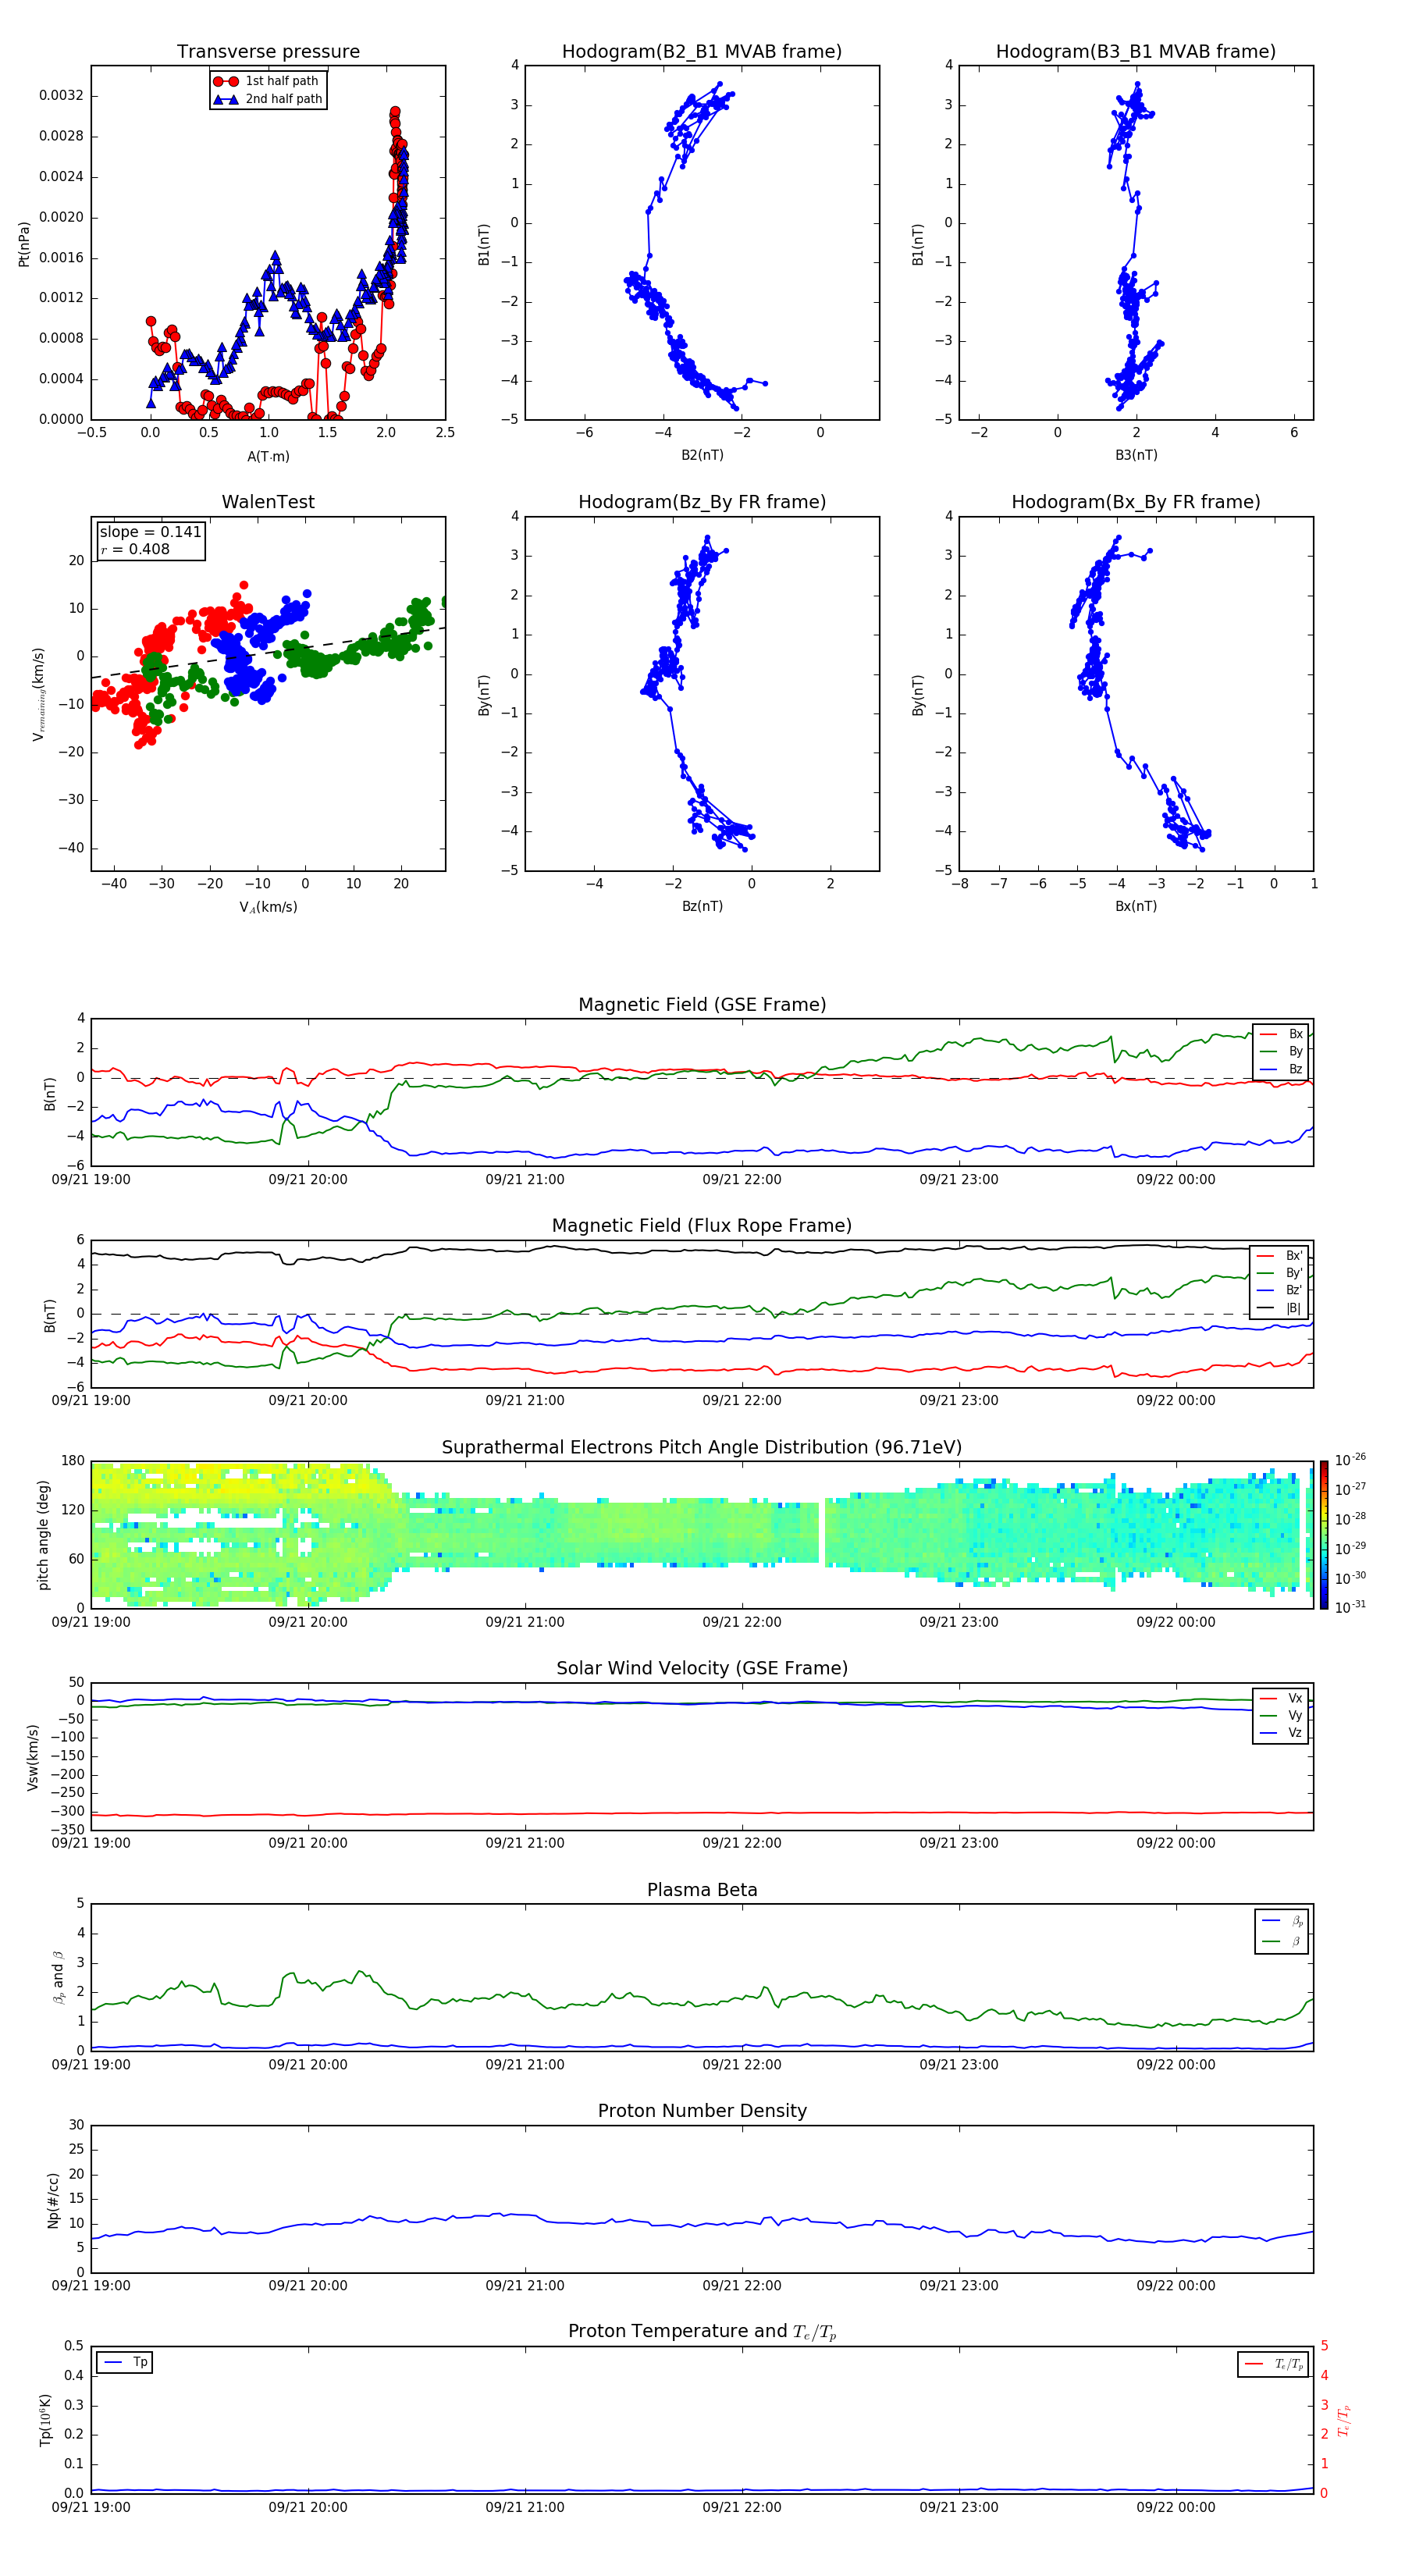Image resolution: width=1405 pixels, height=2576 pixels.
Task: Click the 'Solar Wind Velocity (GSE Frame)' title
Action: click(x=702, y=1669)
